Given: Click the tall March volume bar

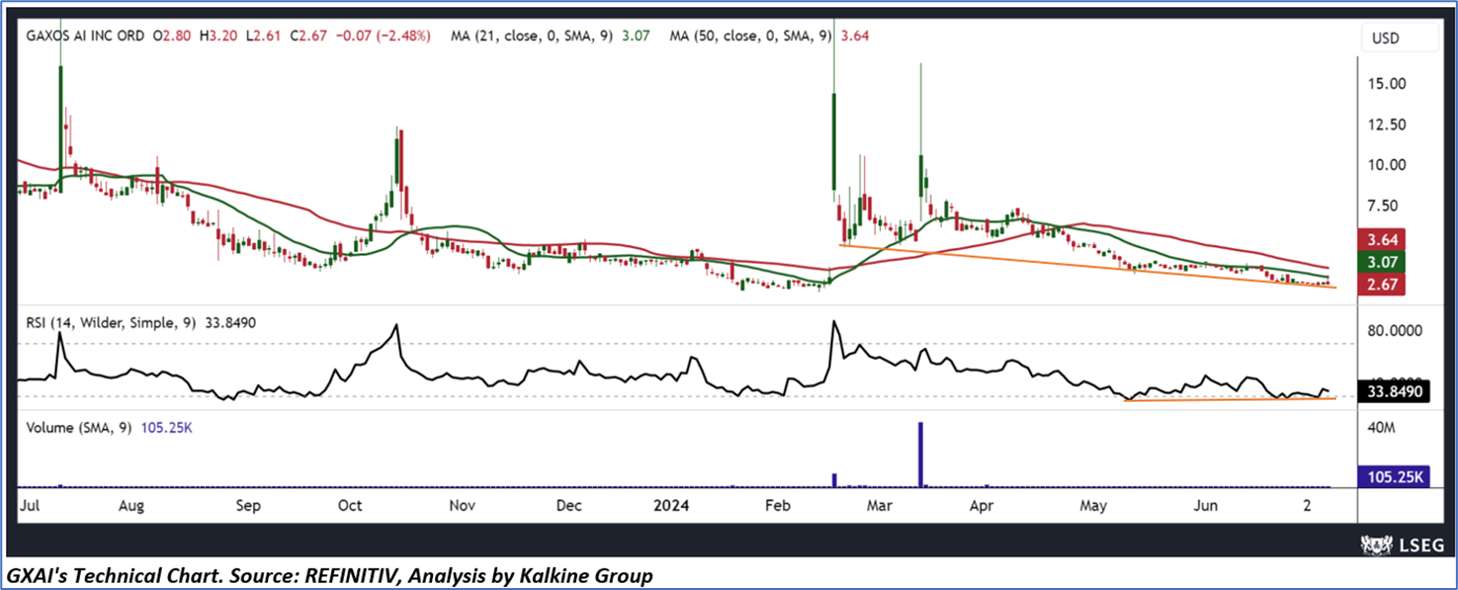Looking at the screenshot, I should (x=920, y=455).
